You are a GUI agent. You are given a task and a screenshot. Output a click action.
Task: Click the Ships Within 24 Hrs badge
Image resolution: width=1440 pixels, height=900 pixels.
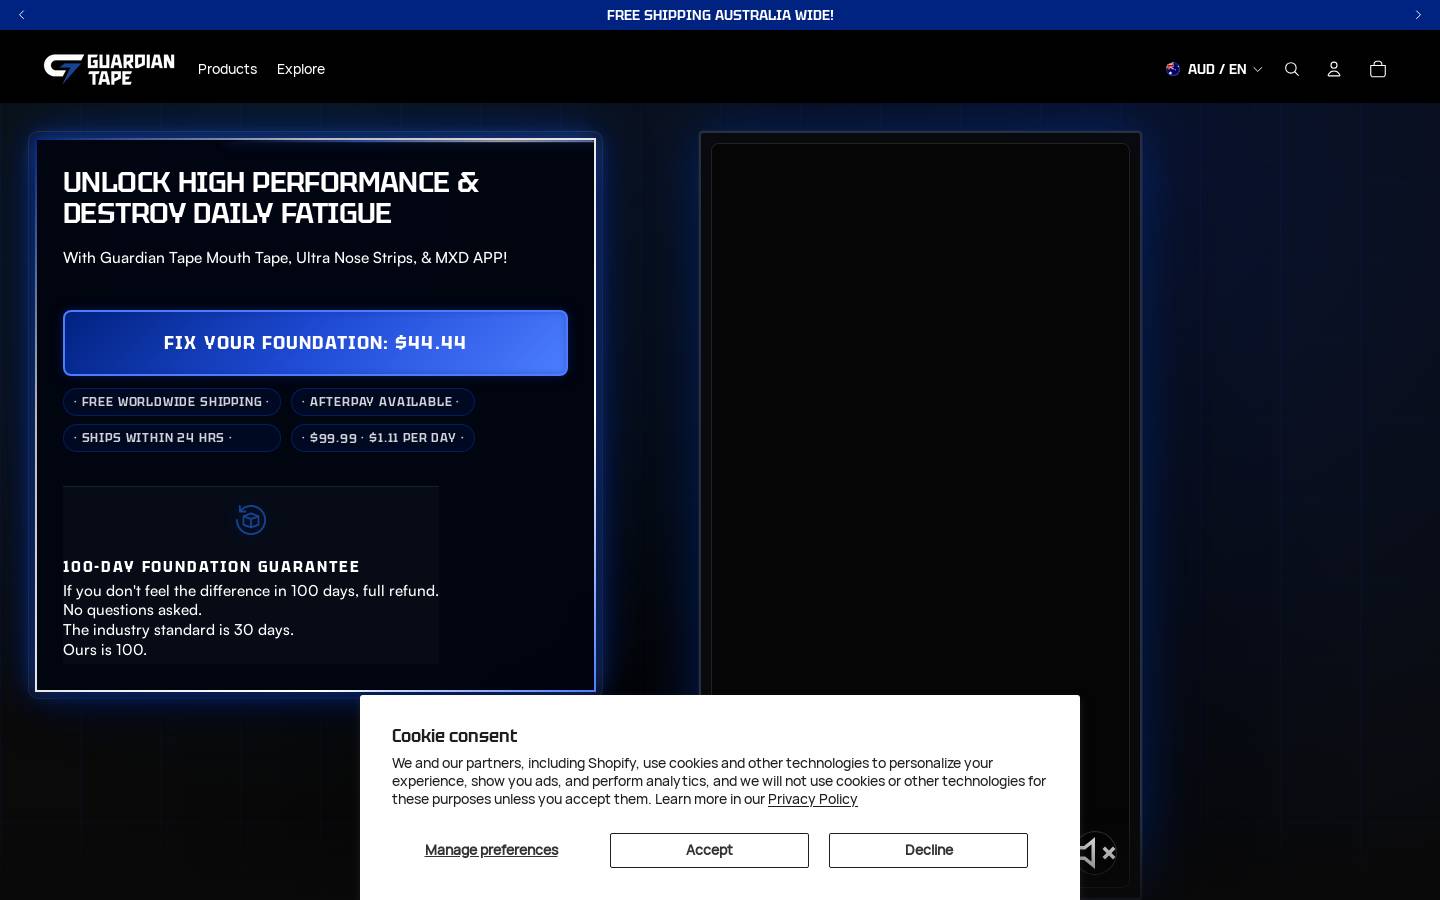tap(172, 438)
